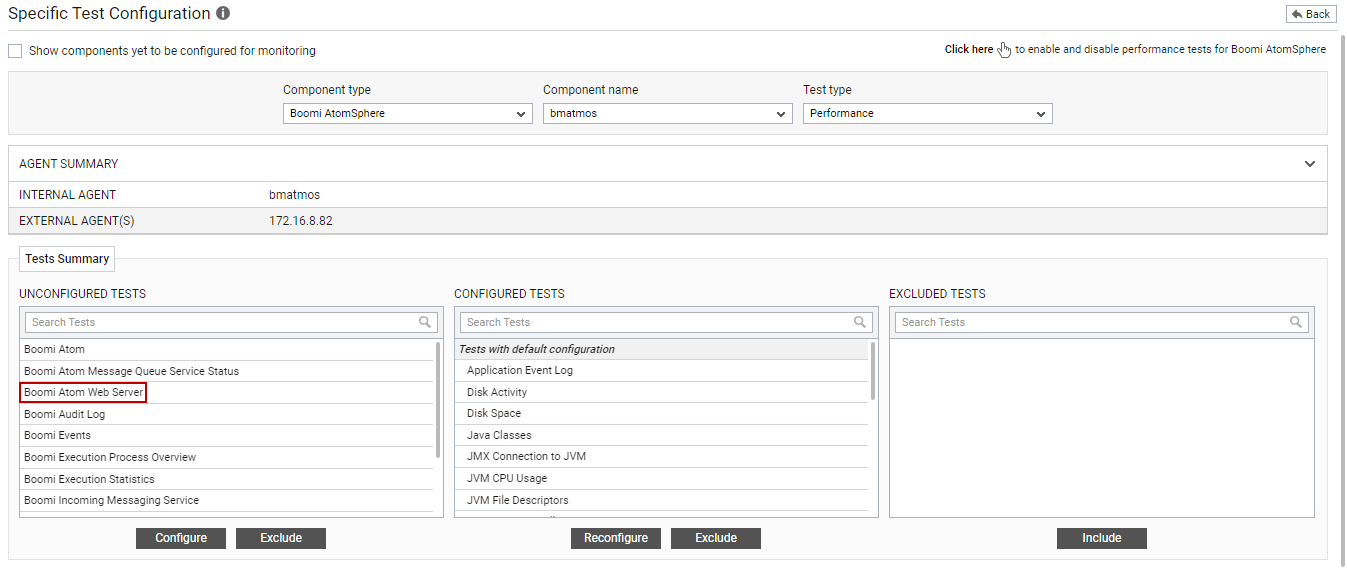The height and width of the screenshot is (568, 1347).
Task: Select Java Classes configured test
Action: 662,436
